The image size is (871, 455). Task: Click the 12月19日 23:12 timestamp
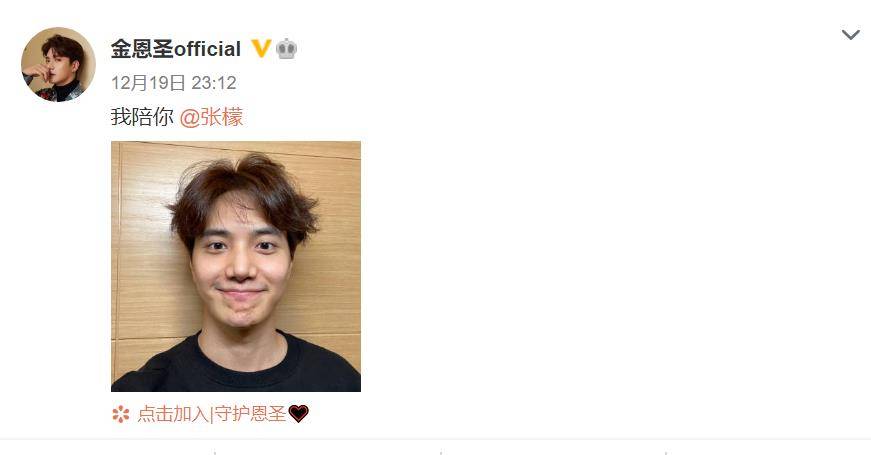[x=174, y=83]
